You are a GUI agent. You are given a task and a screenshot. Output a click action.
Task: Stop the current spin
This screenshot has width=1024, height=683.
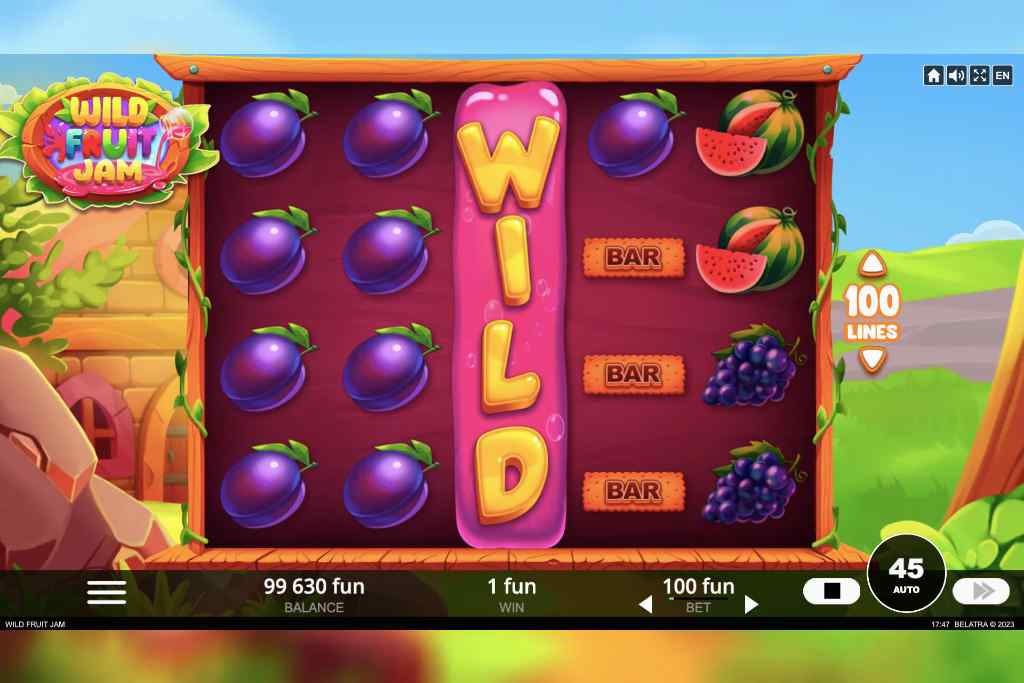click(x=831, y=591)
